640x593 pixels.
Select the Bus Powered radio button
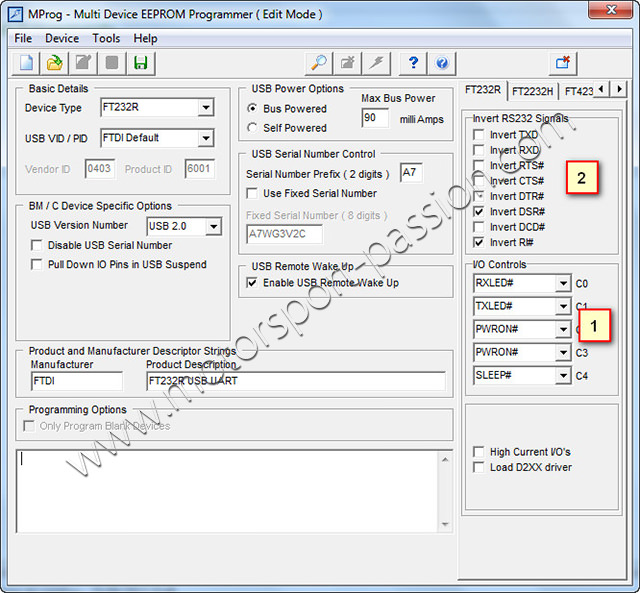click(252, 109)
